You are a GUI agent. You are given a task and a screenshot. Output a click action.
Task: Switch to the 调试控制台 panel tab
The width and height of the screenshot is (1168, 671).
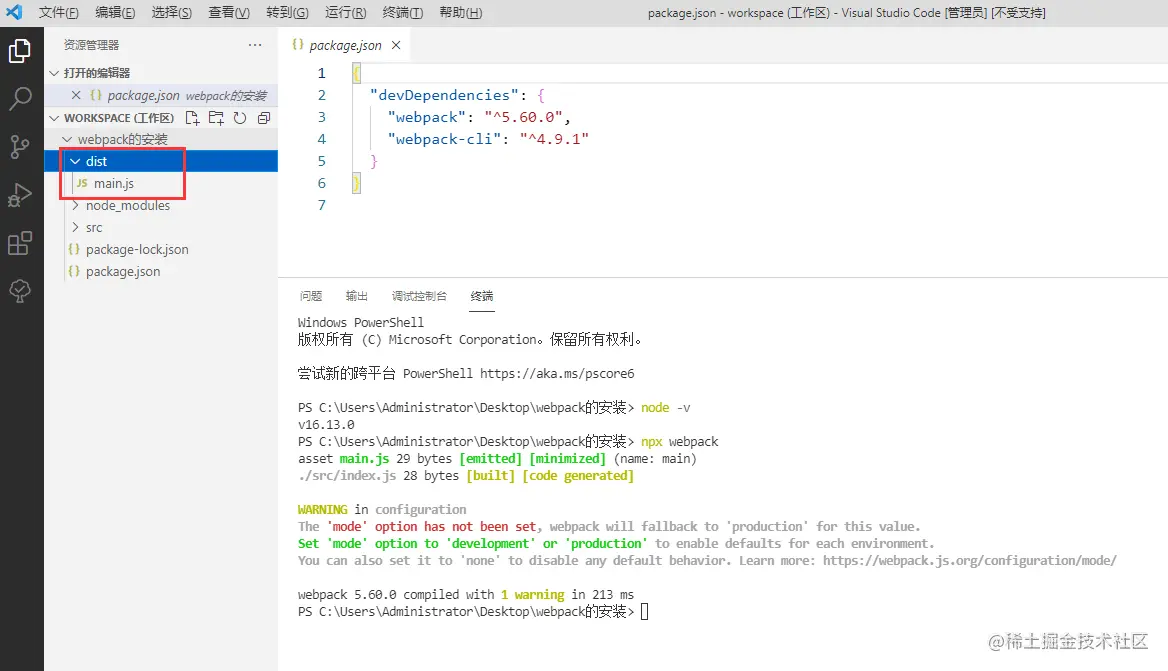419,296
